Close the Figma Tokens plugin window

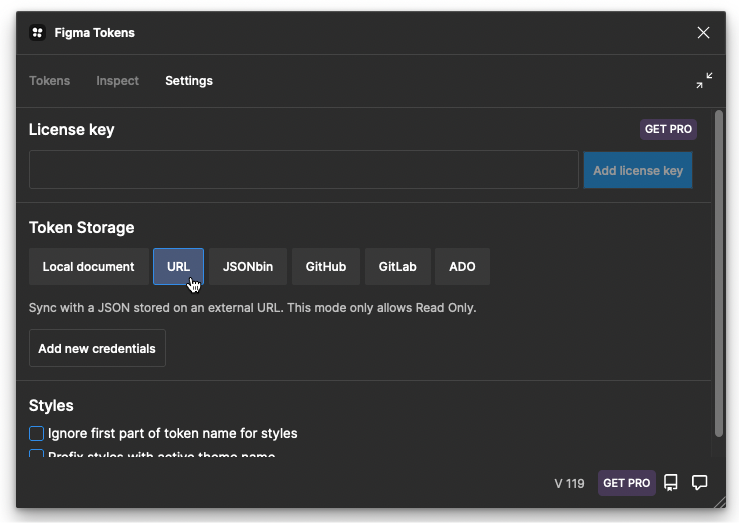pos(703,33)
